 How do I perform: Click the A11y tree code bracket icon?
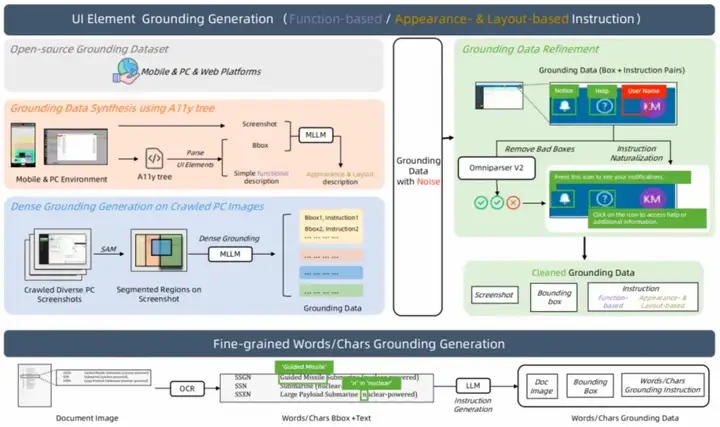[154, 159]
